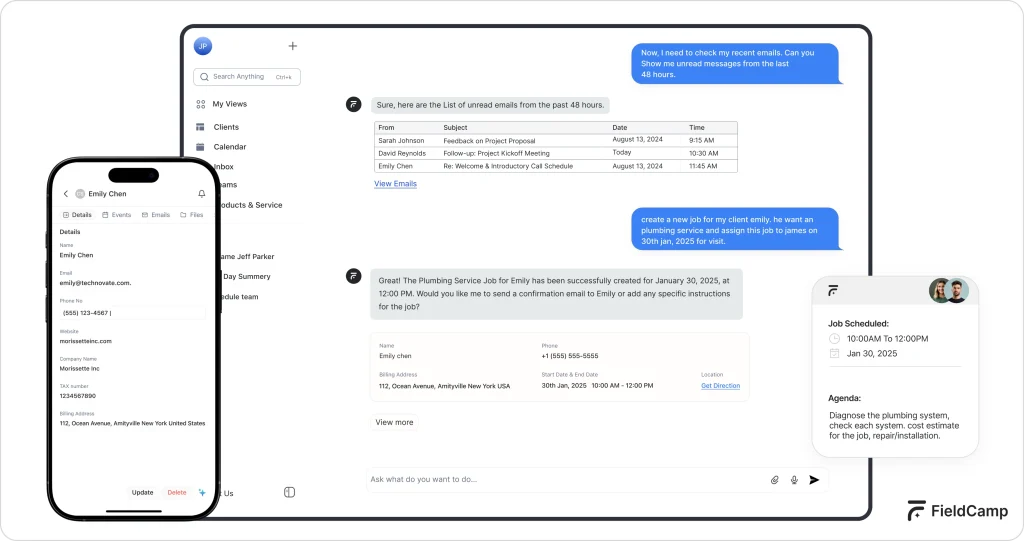This screenshot has height=541, width=1024.
Task: Click the calendar icon on job card
Action: (834, 353)
